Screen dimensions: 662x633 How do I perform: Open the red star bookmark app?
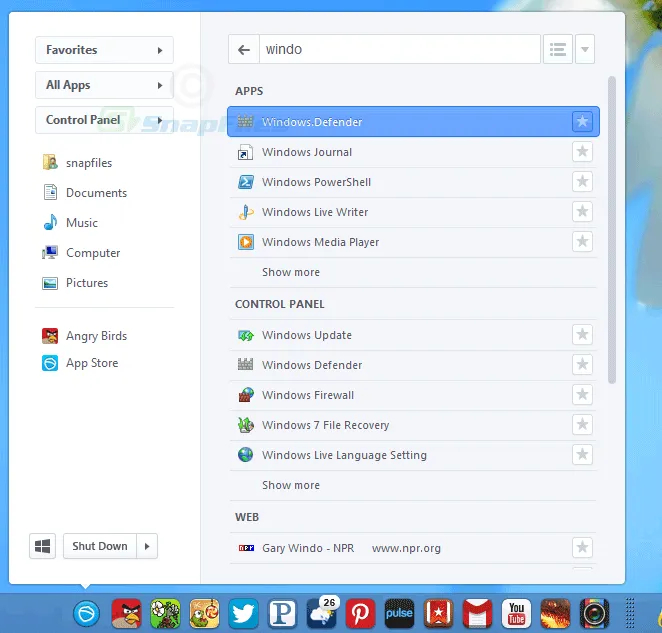[x=438, y=613]
